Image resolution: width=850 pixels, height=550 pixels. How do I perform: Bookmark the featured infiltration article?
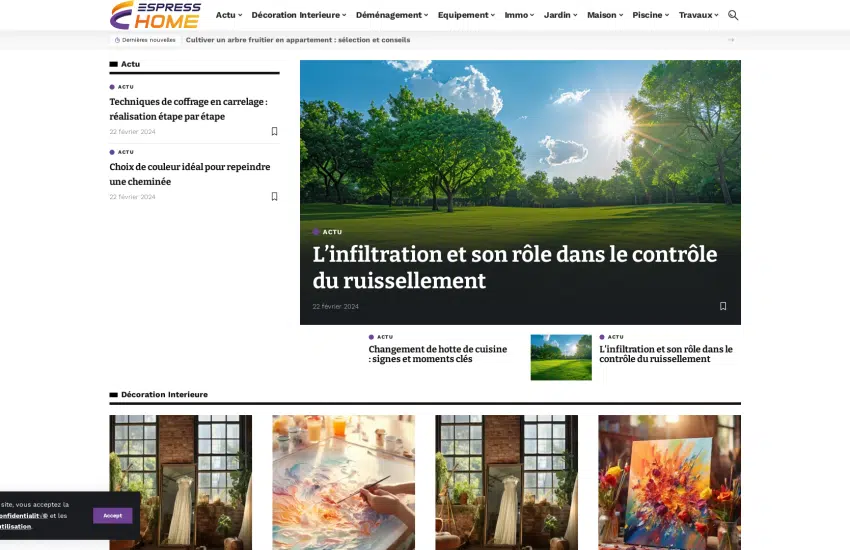(723, 306)
